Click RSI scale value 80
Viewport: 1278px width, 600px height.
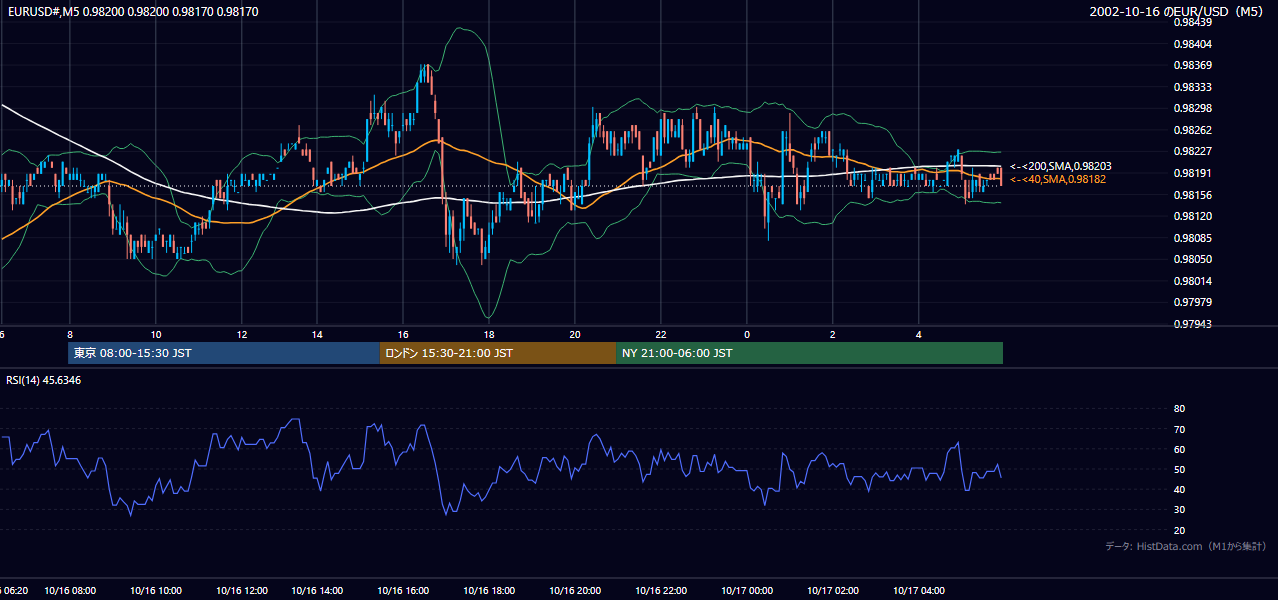1179,409
